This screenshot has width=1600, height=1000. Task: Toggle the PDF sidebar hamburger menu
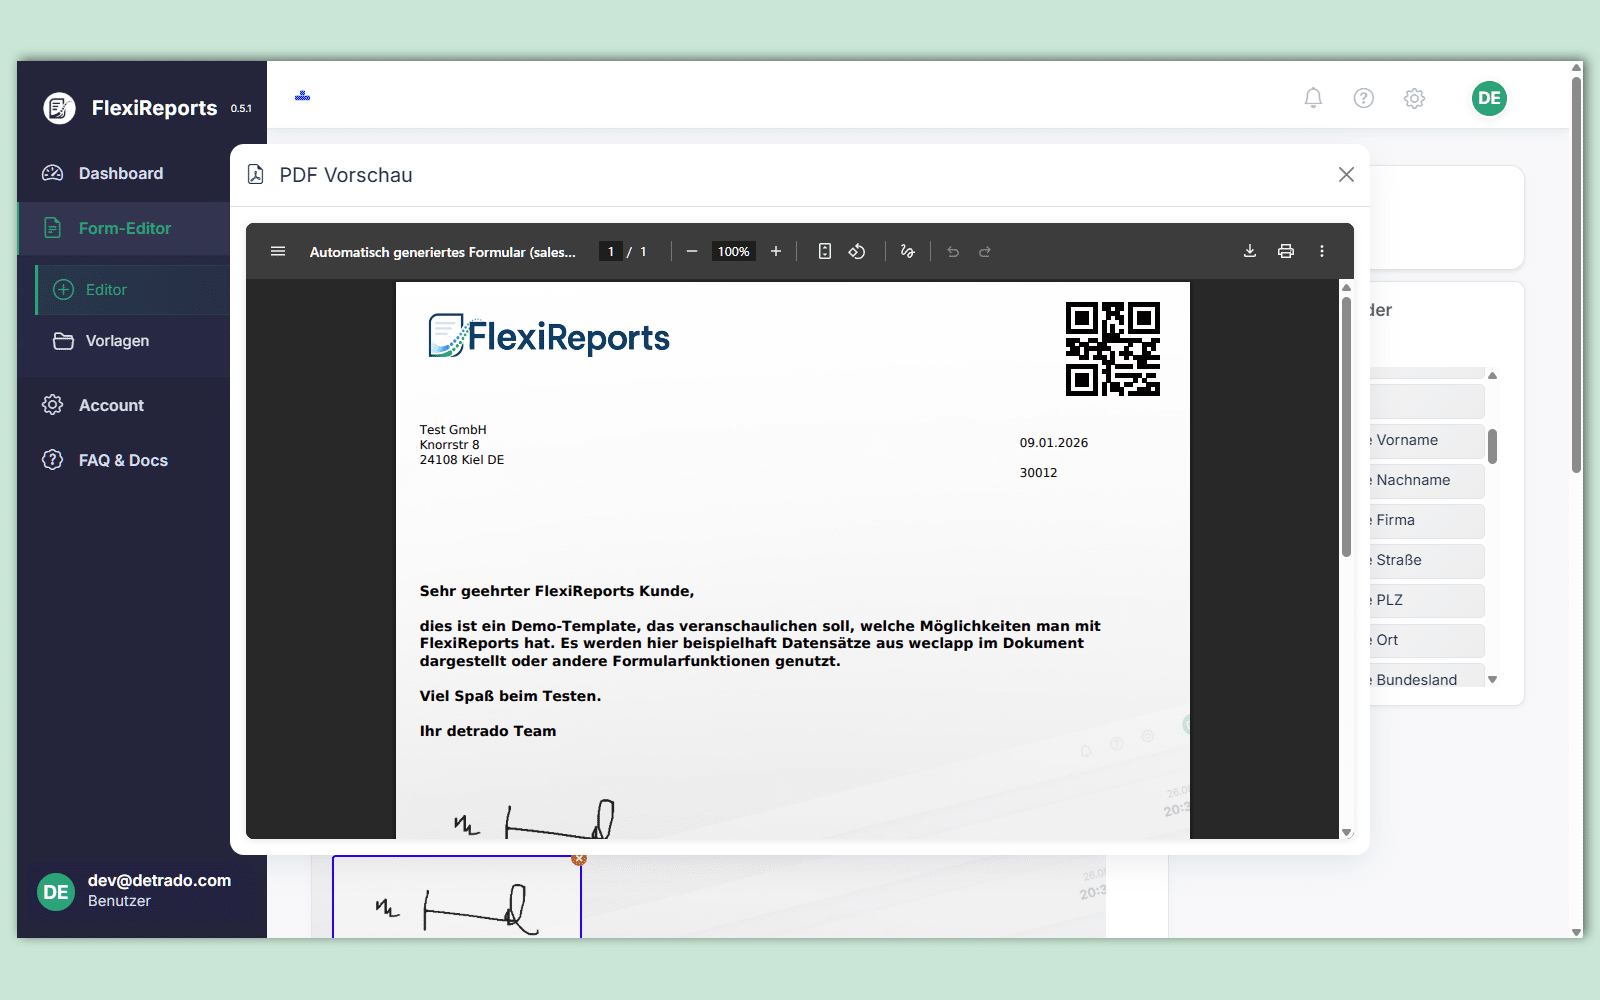click(278, 251)
